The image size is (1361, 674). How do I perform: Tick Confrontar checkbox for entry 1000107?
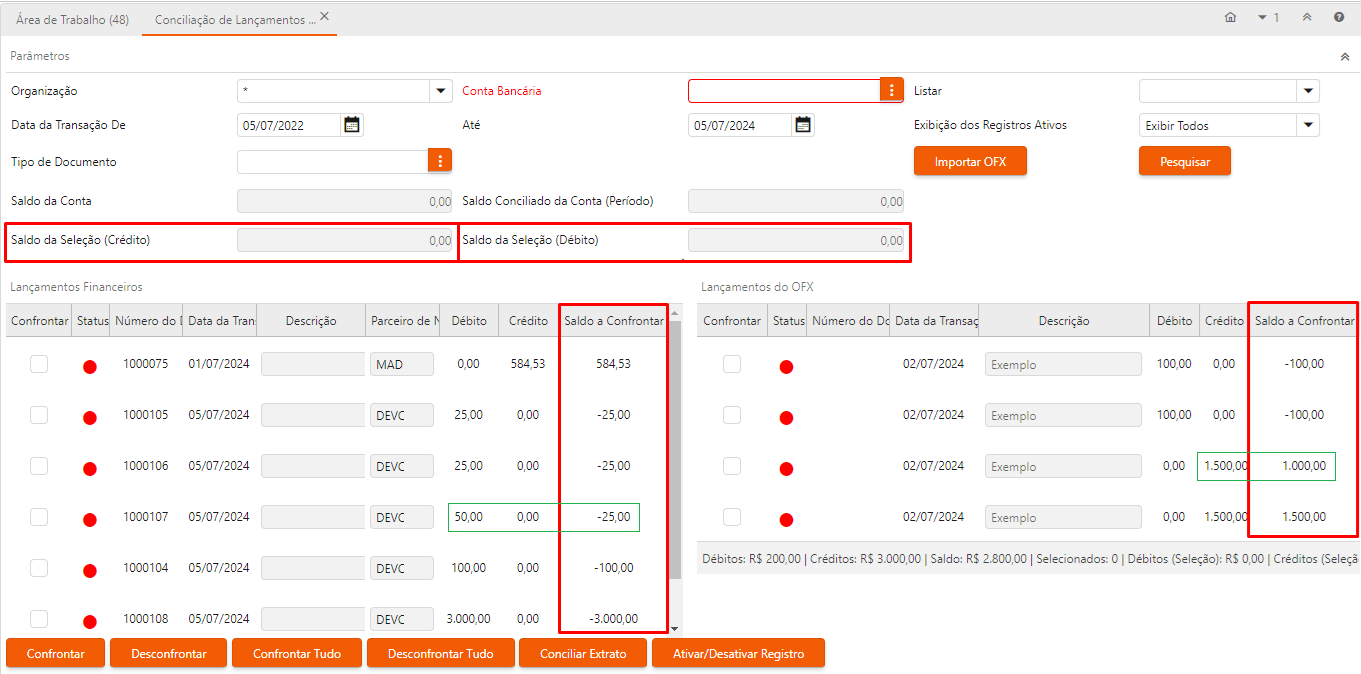point(39,517)
